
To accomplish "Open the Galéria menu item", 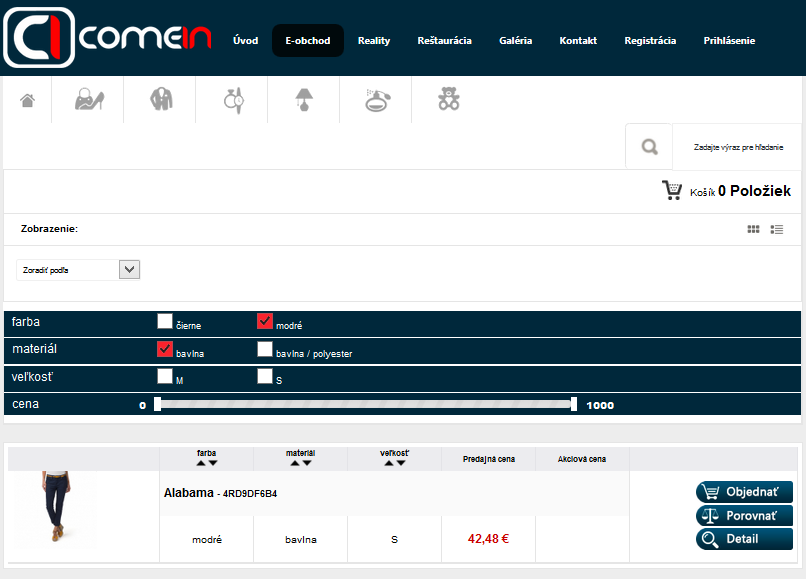I will (x=515, y=41).
